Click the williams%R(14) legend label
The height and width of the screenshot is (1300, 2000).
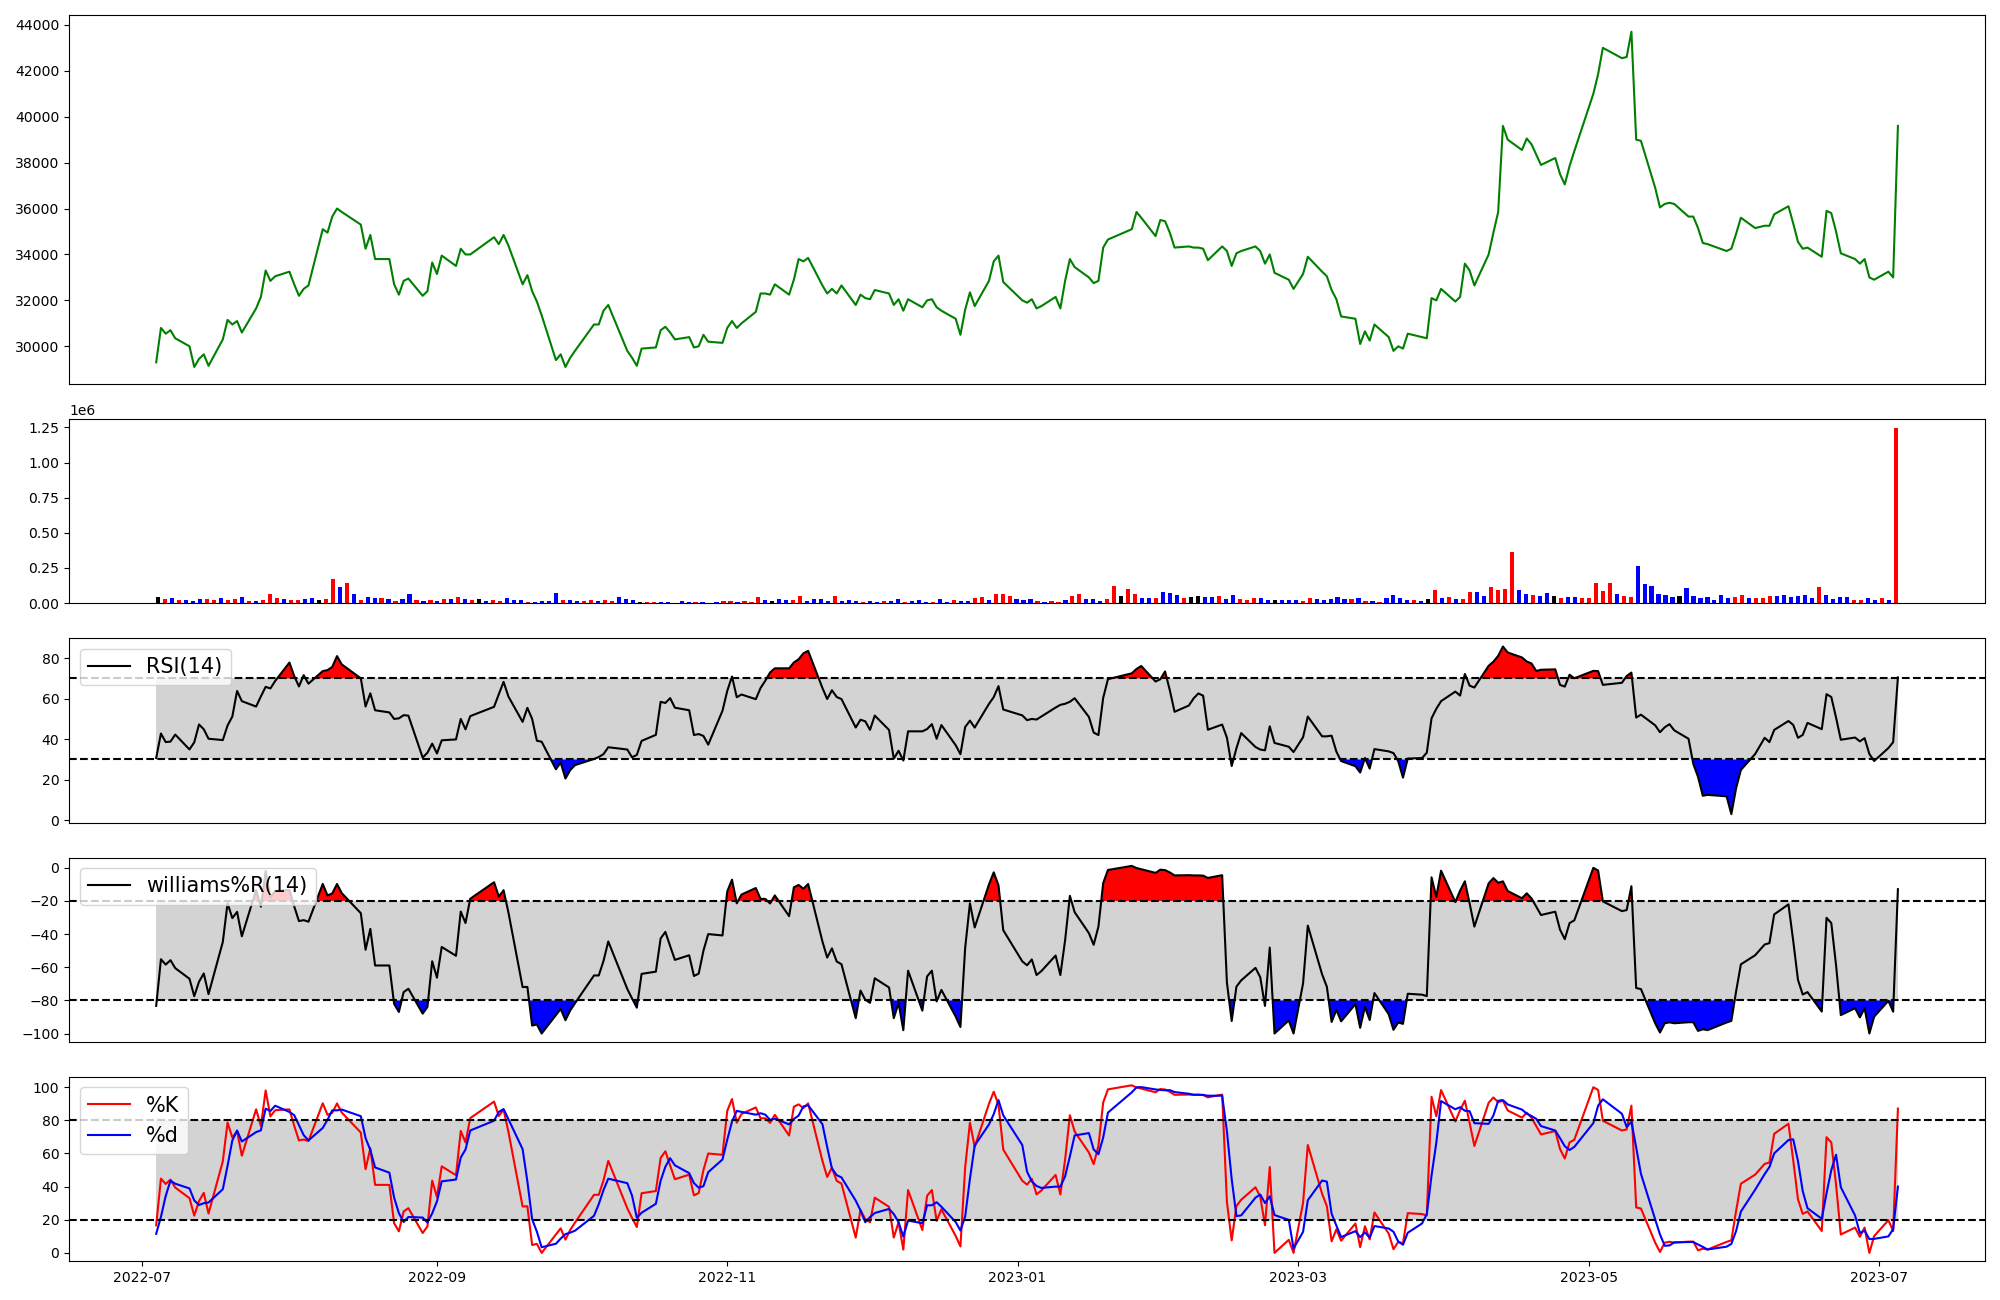pyautogui.click(x=226, y=885)
